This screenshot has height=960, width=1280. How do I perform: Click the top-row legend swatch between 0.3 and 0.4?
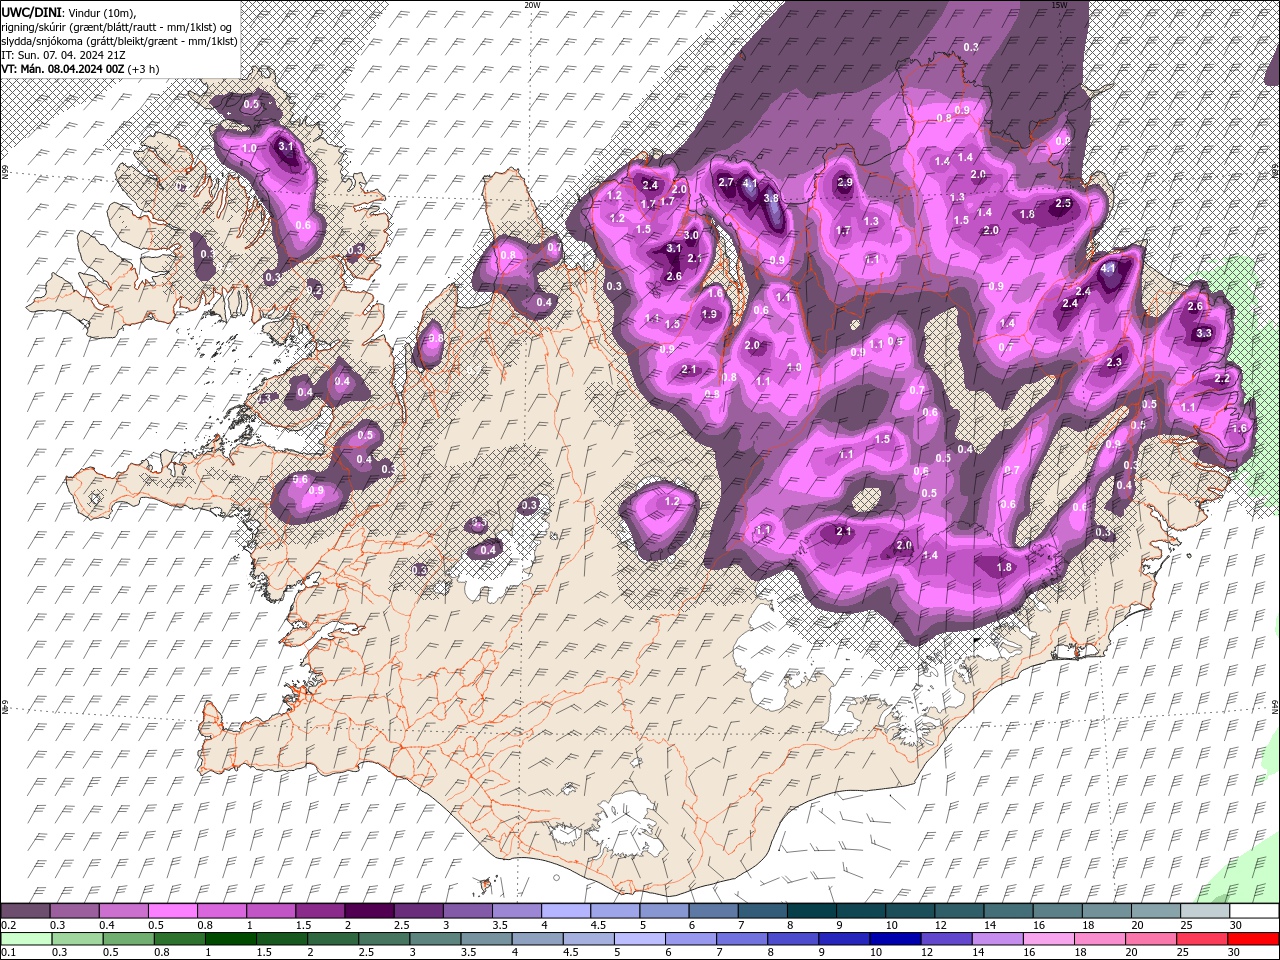point(75,911)
